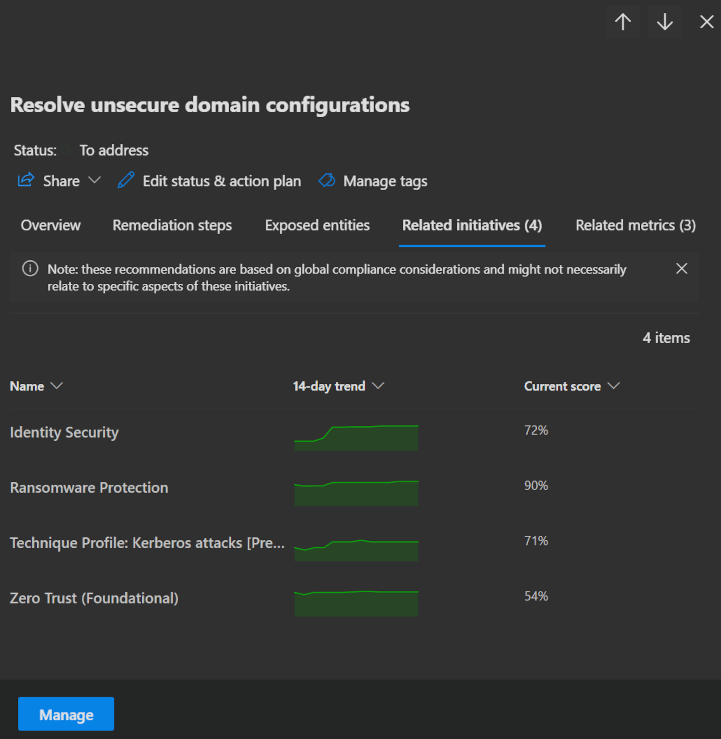Open the Ransomware Protection initiative
This screenshot has width=721, height=739.
pyautogui.click(x=89, y=488)
